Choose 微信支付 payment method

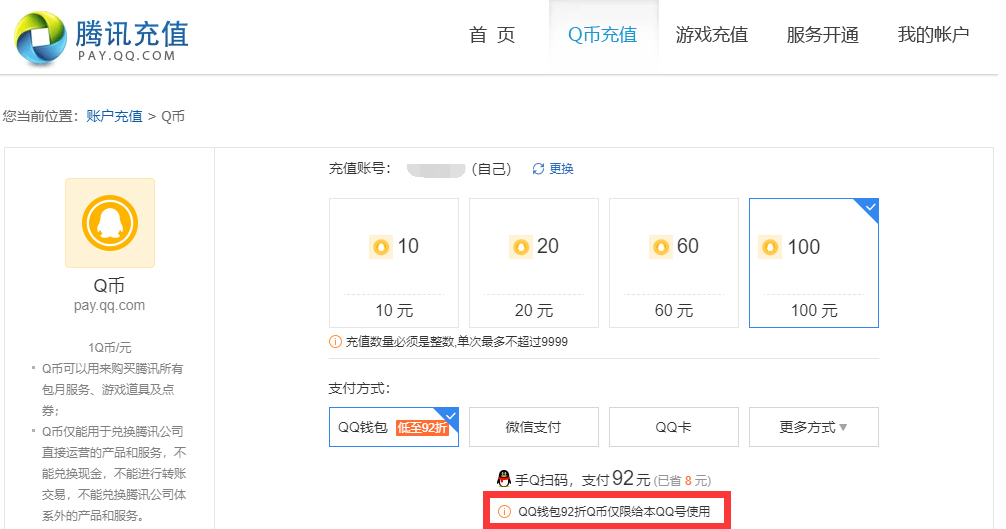click(534, 427)
